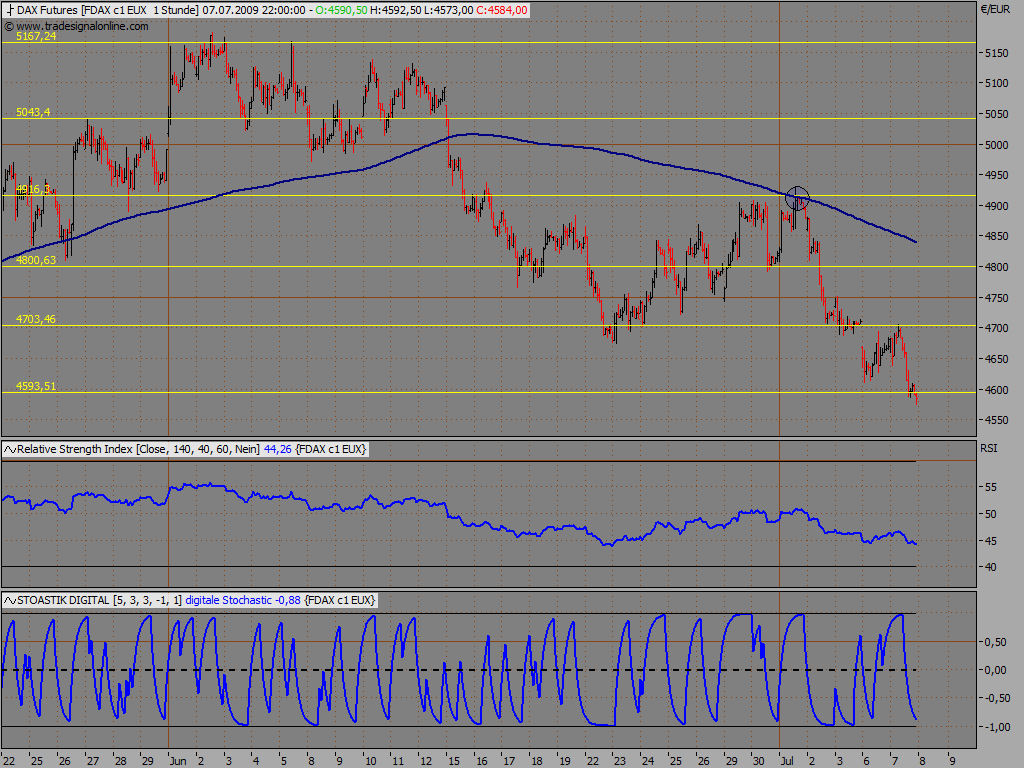This screenshot has width=1024, height=768.
Task: Click the 5000 price axis tick
Action: [x=997, y=145]
